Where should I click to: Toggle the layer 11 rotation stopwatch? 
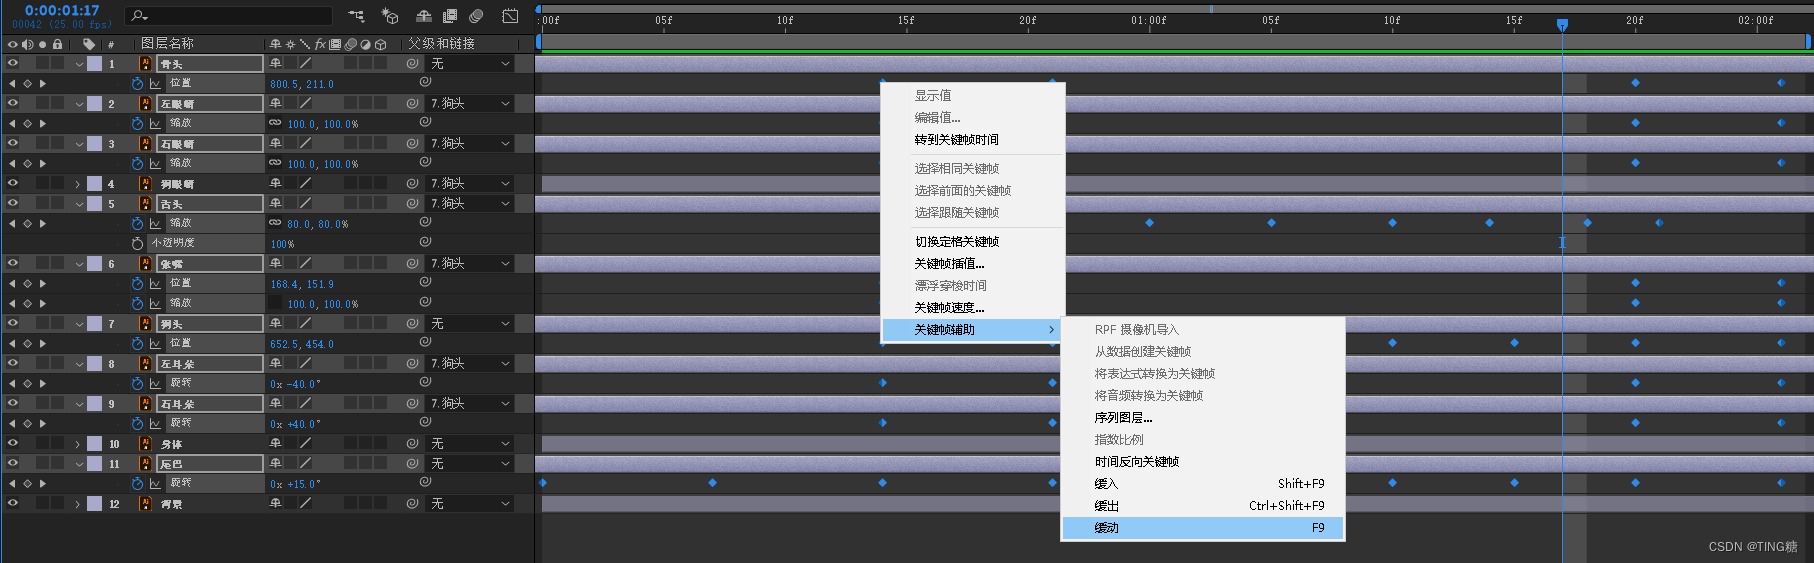137,484
